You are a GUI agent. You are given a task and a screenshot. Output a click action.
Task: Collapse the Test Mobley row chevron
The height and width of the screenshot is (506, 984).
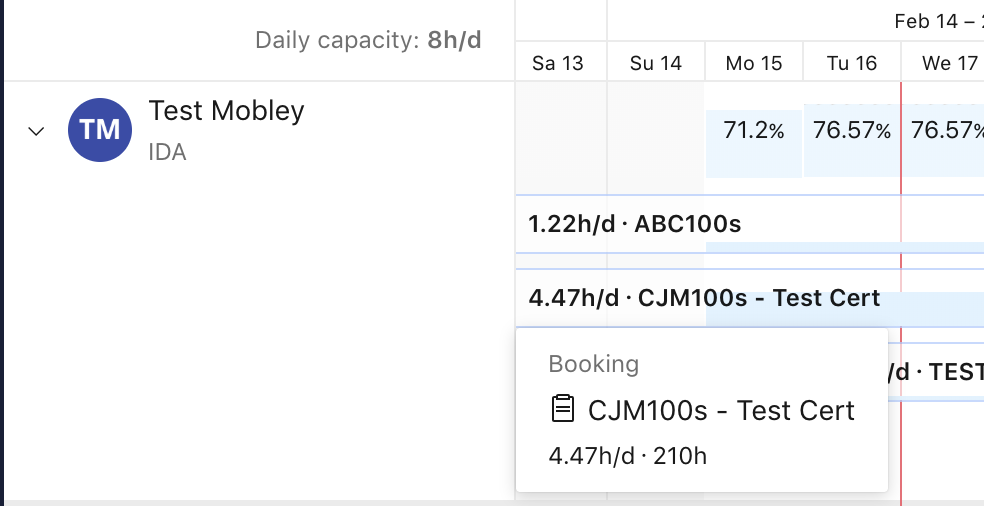pos(36,131)
